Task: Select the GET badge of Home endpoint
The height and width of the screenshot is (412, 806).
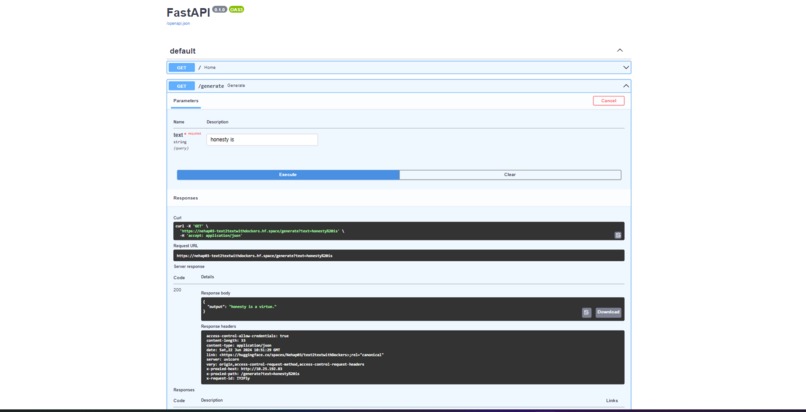Action: (181, 67)
